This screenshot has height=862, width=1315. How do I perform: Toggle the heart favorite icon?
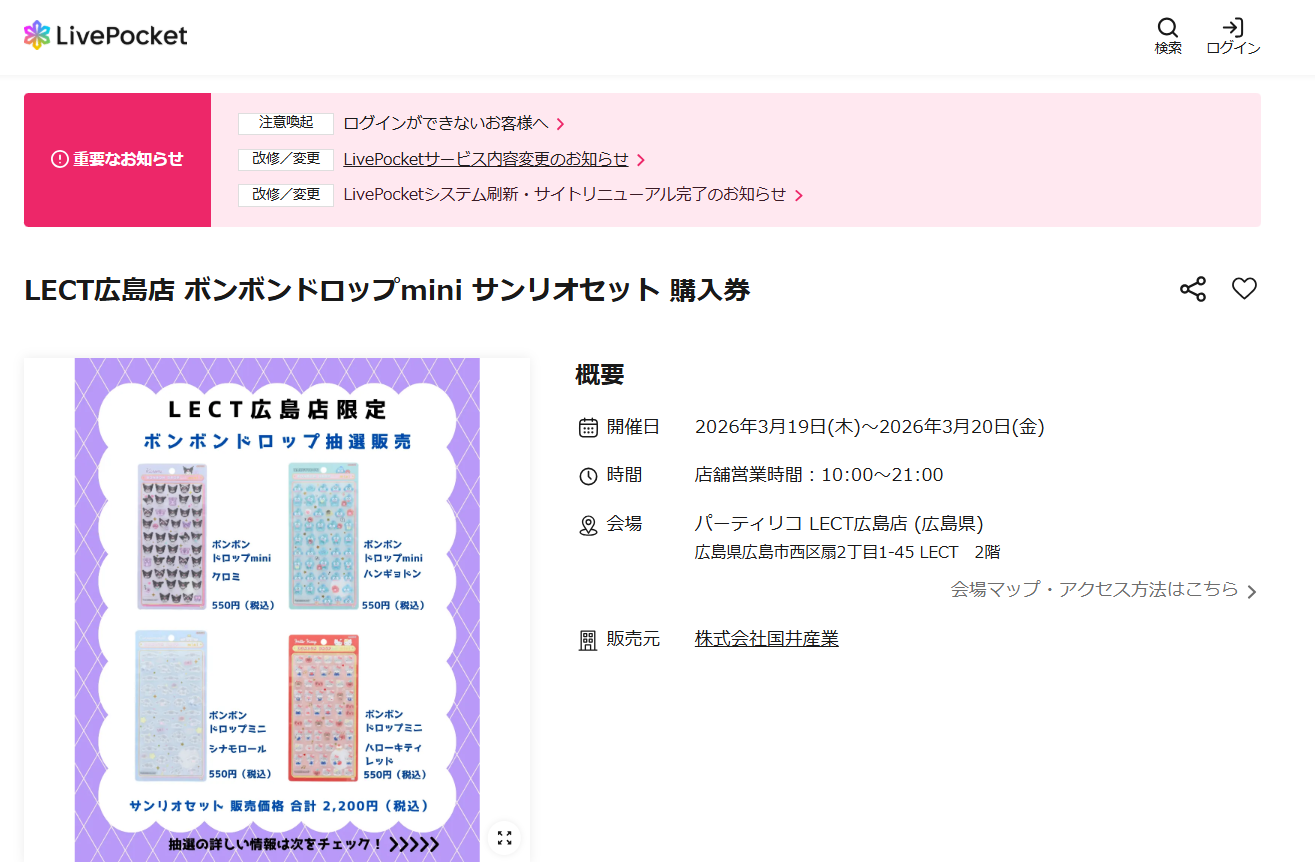[1244, 289]
